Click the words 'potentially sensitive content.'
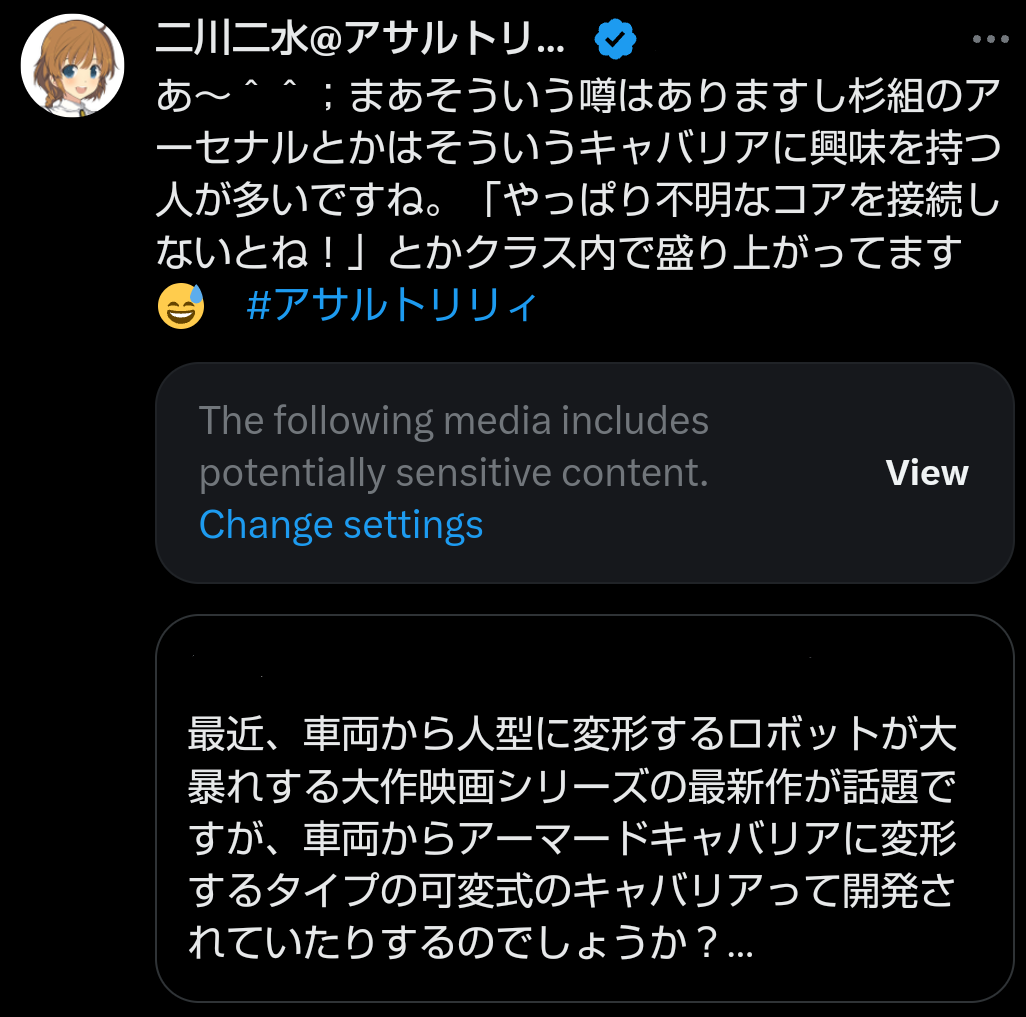The height and width of the screenshot is (1017, 1026). coord(453,474)
